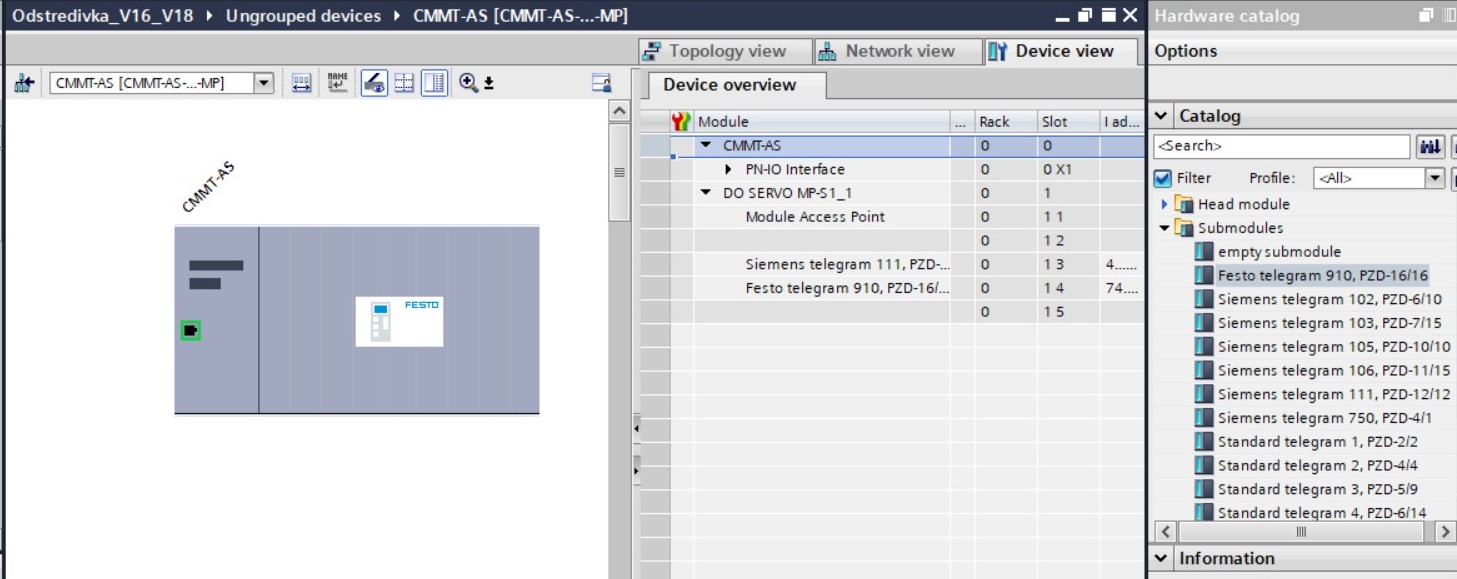Viewport: 1457px width, 579px height.
Task: Select Standard telegram 2, PZD-4/4
Action: point(1318,465)
